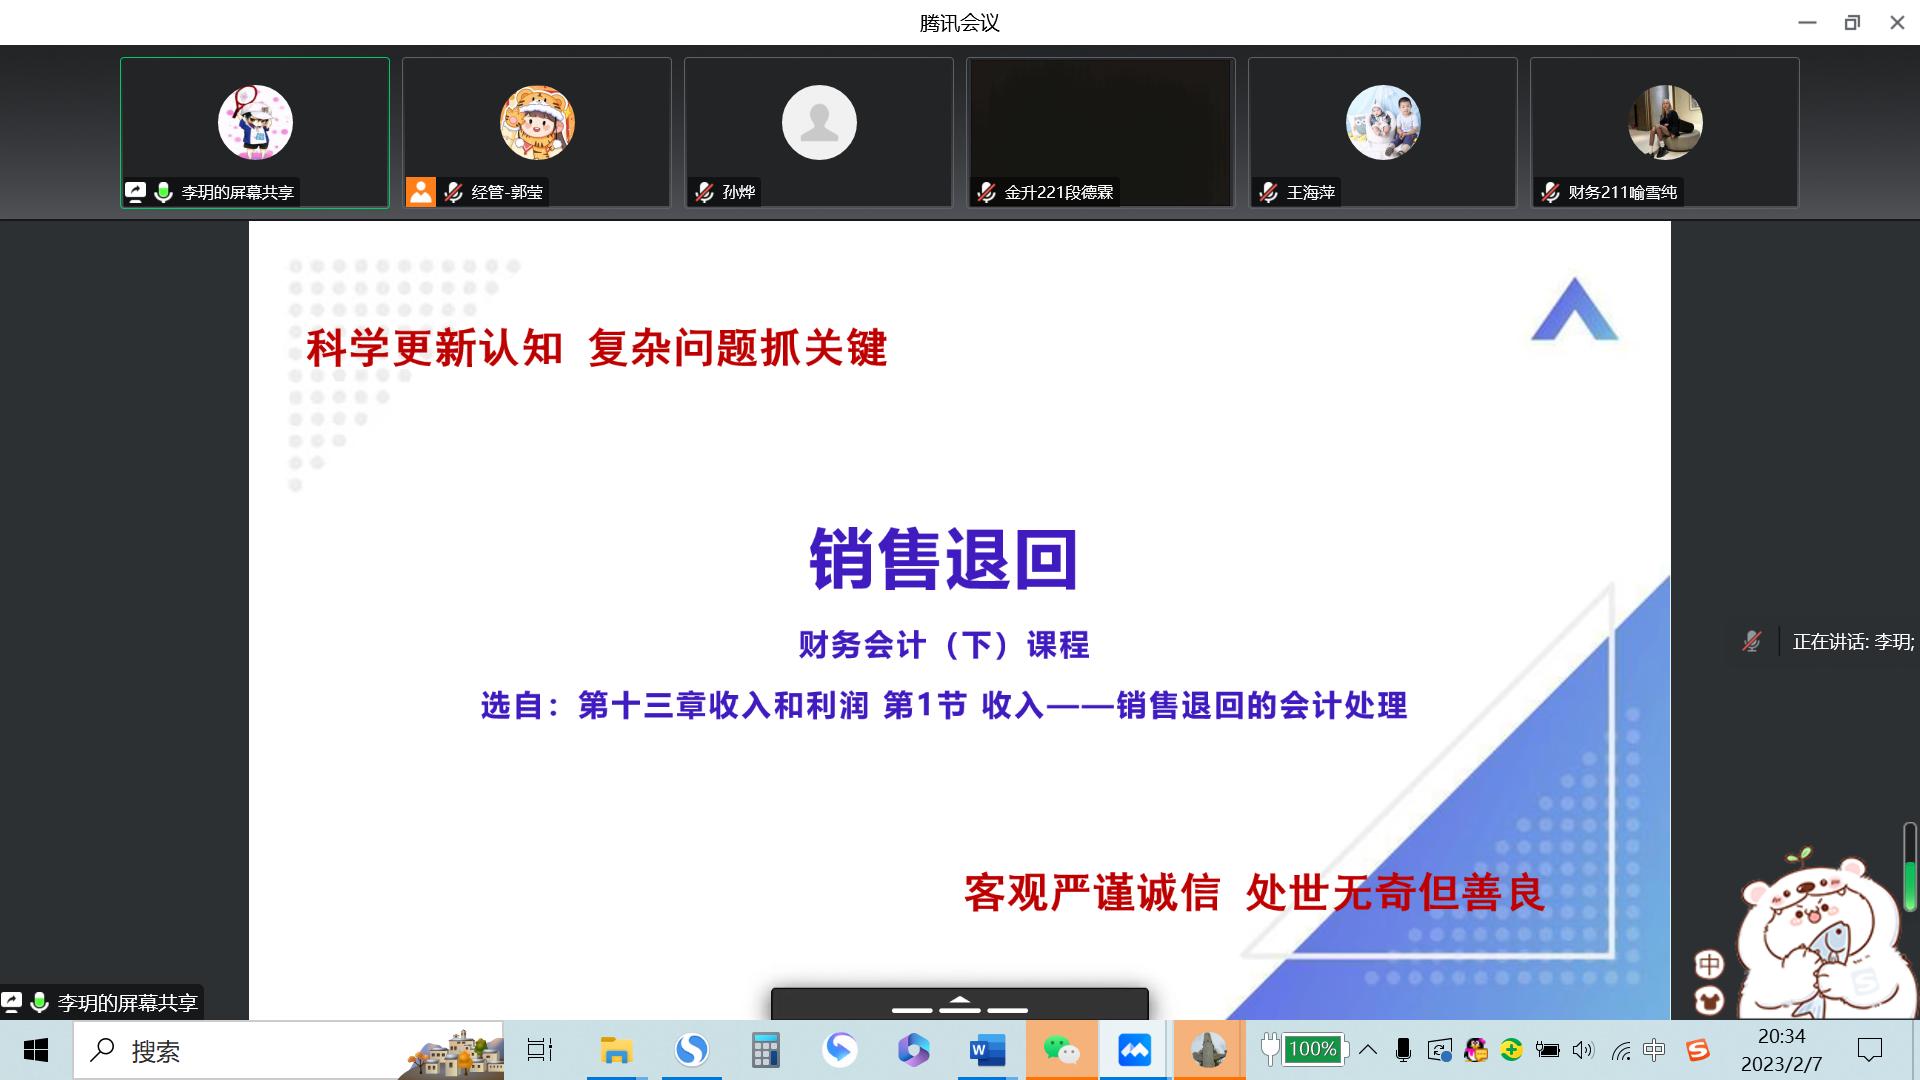The height and width of the screenshot is (1080, 1920).
Task: Open WeChat from the taskbar
Action: pos(1061,1050)
